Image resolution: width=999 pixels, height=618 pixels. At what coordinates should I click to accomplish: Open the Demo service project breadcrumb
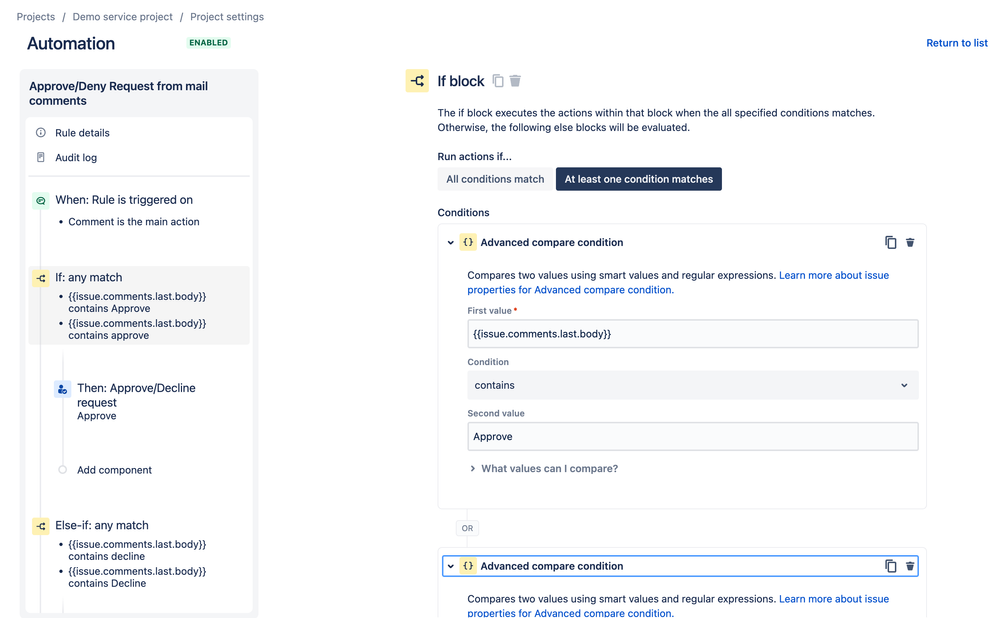click(x=122, y=17)
